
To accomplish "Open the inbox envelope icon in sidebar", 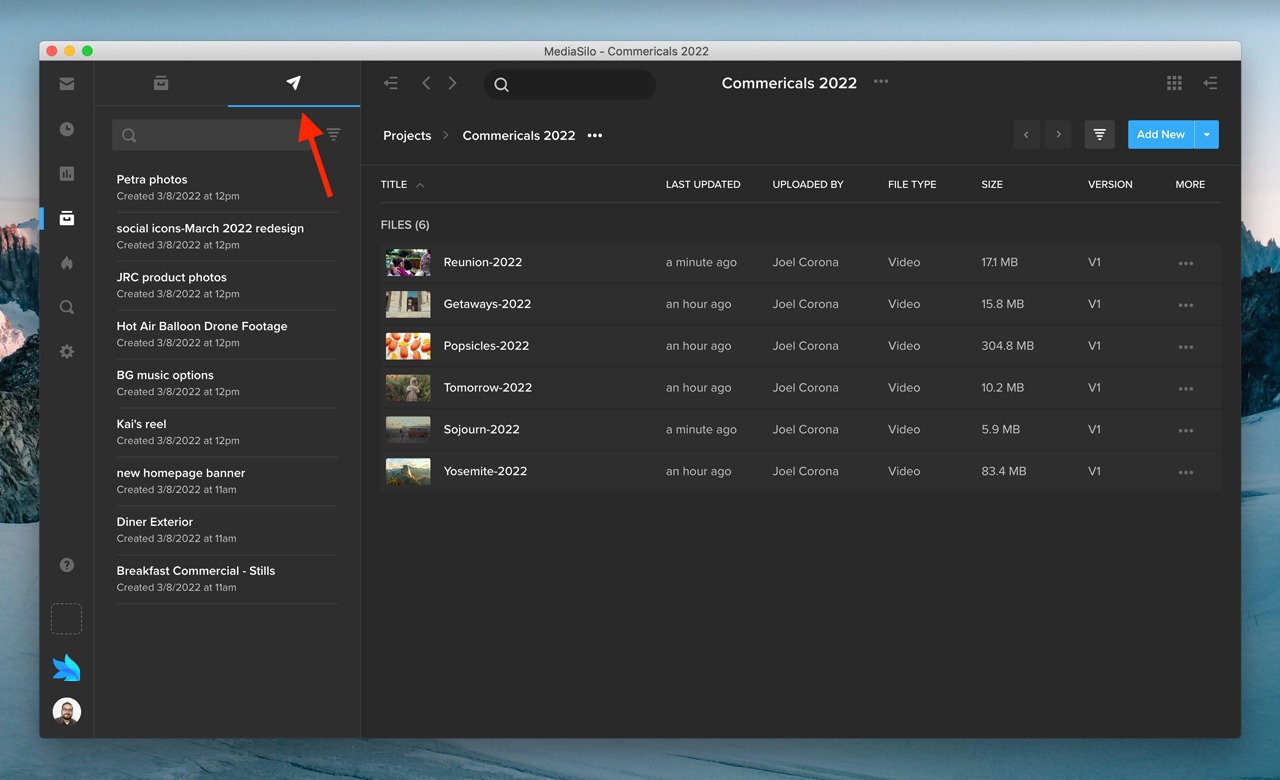I will [x=67, y=84].
